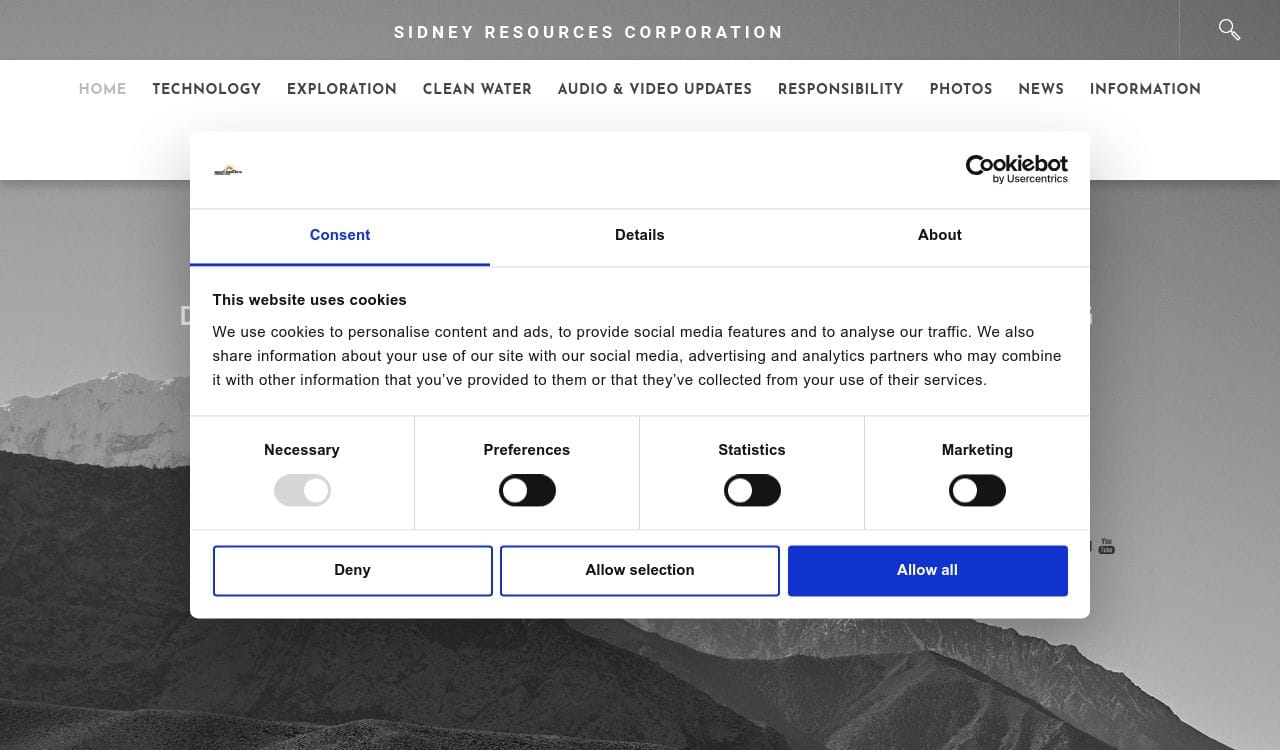
Task: Click Sidney Resources Corporation site title
Action: 589,32
